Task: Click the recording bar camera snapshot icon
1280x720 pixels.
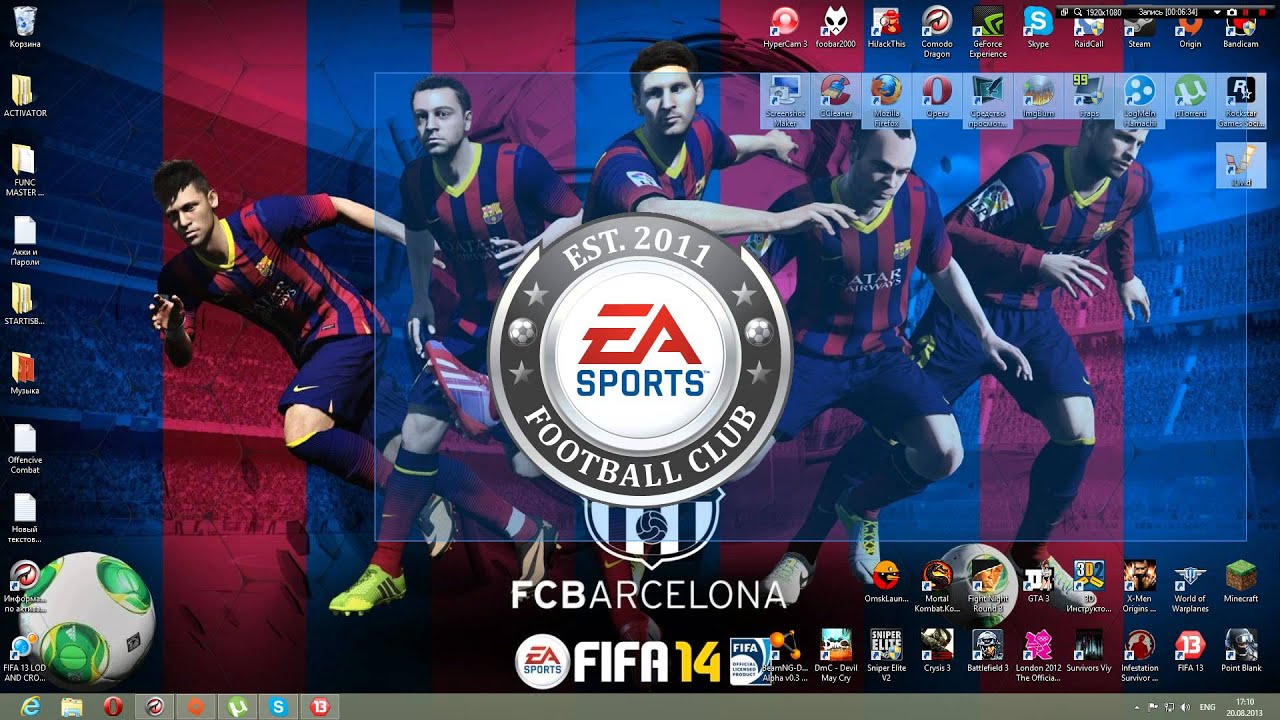Action: coord(1232,11)
